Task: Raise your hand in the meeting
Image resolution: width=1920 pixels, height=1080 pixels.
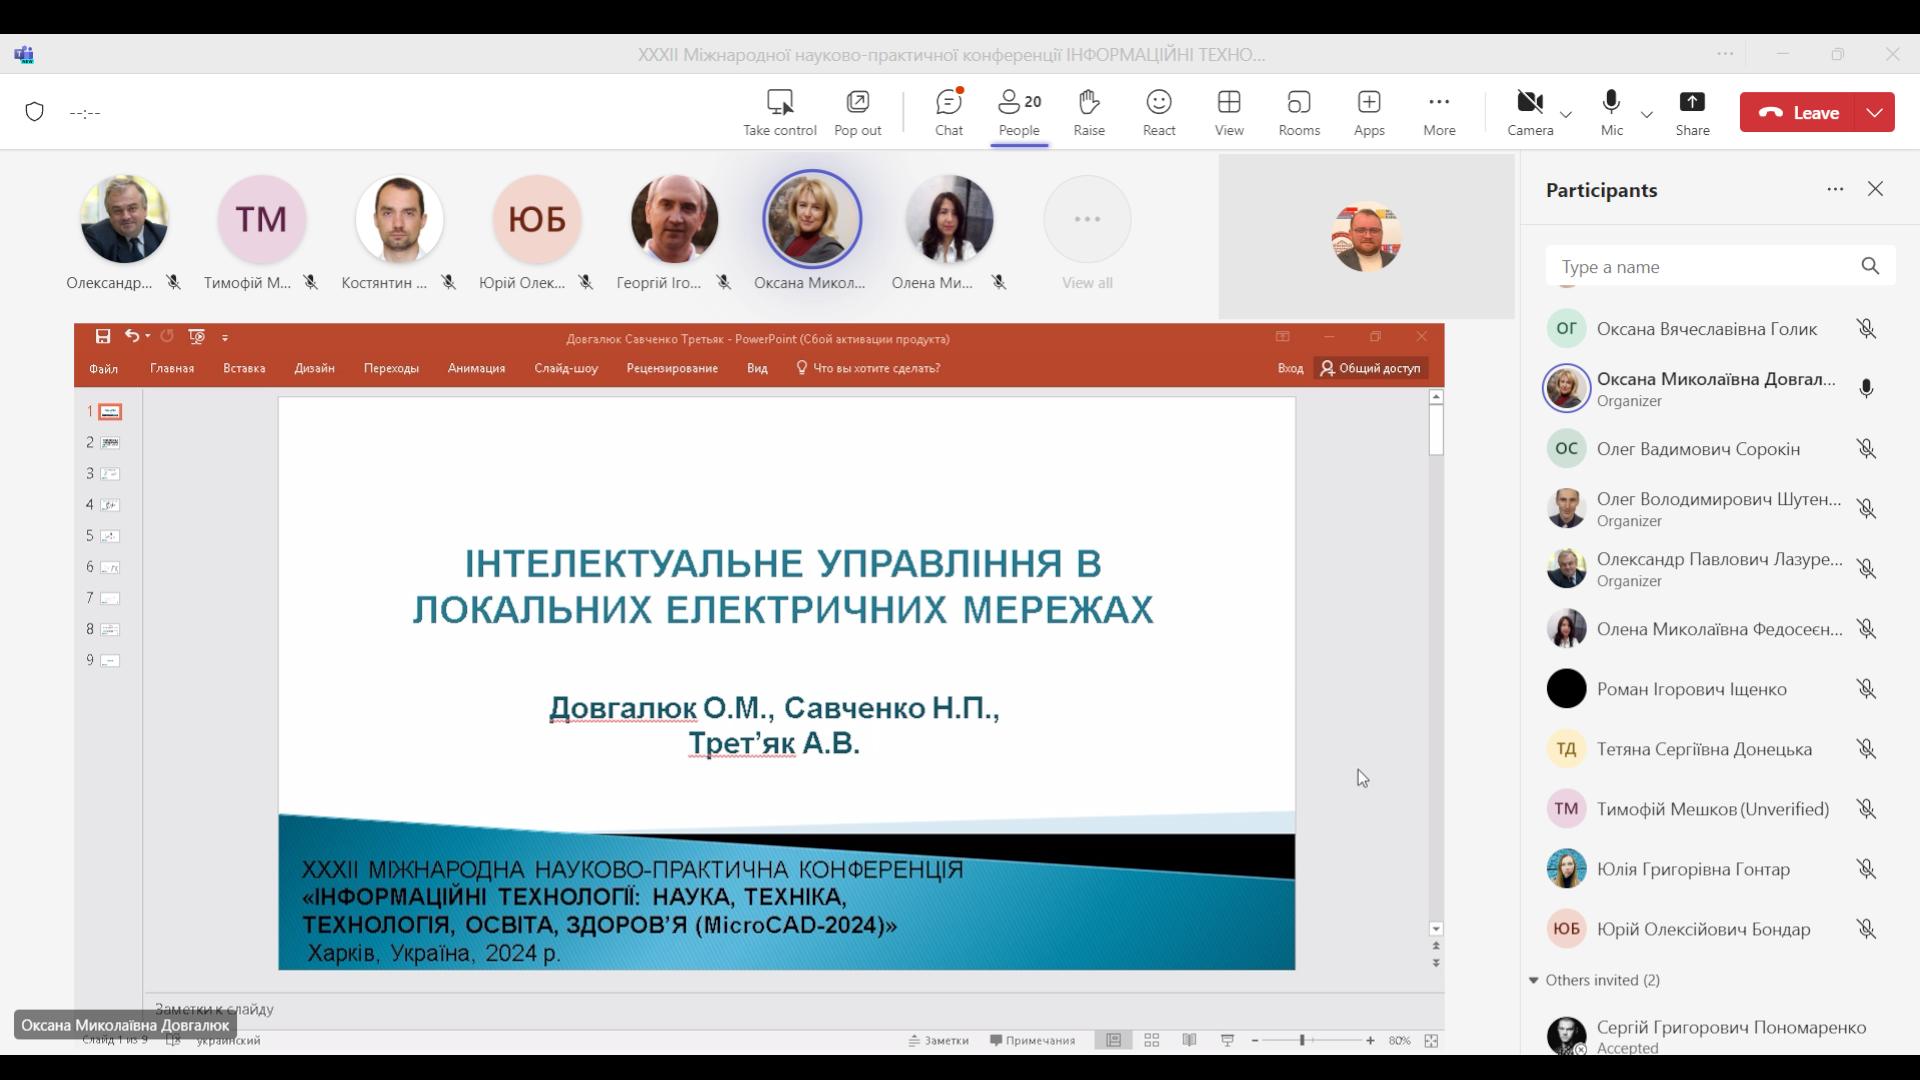Action: tap(1088, 112)
